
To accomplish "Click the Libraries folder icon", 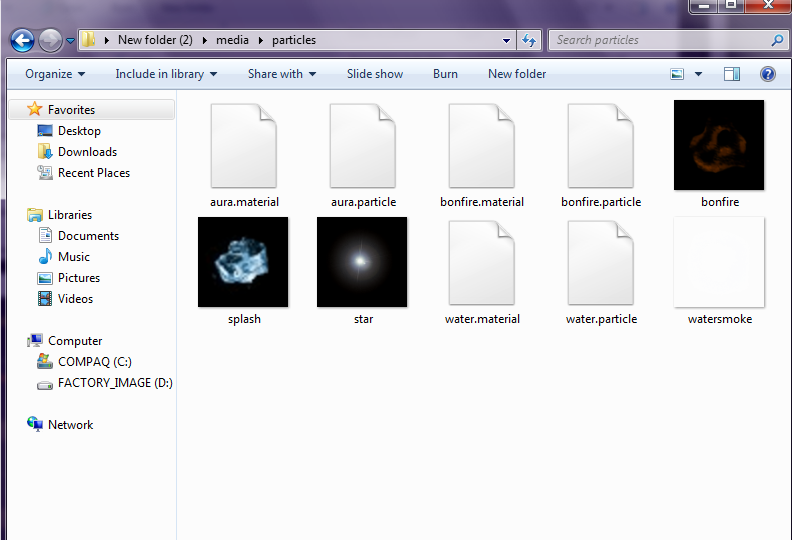I will [35, 215].
